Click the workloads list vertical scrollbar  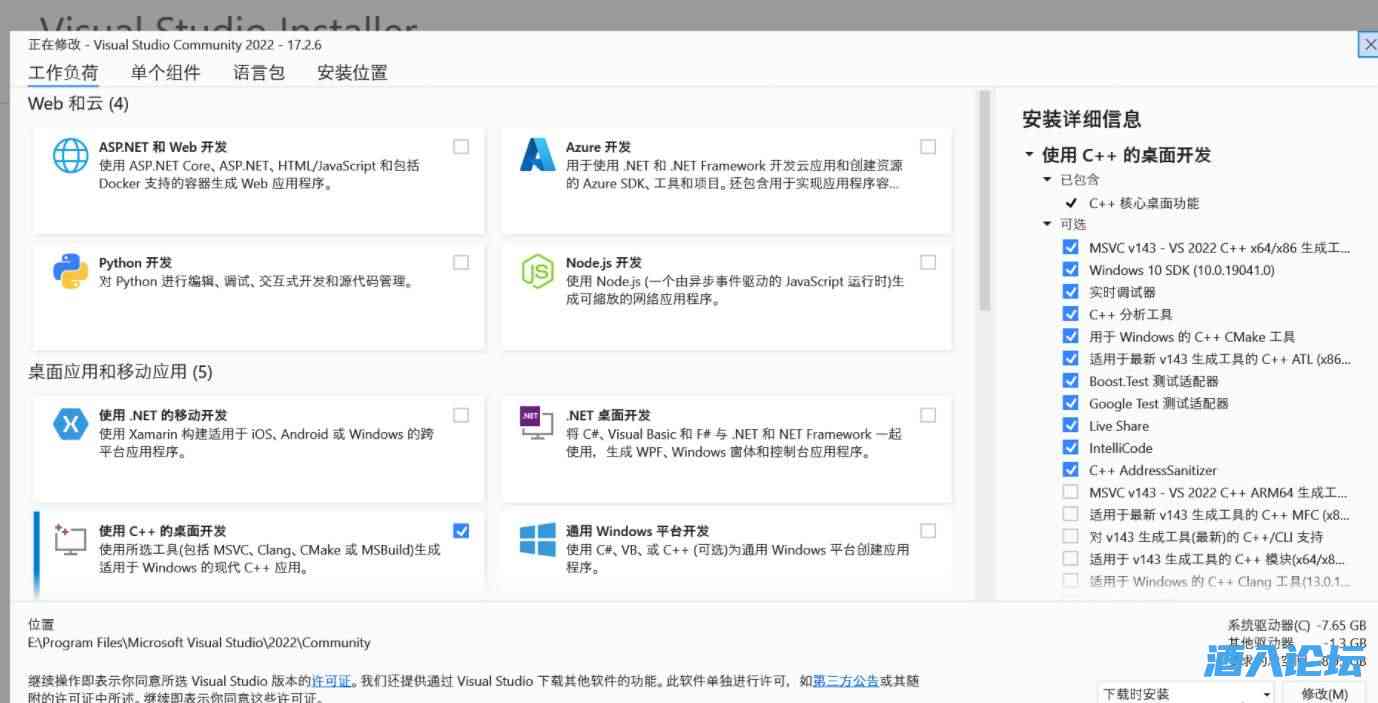[984, 200]
